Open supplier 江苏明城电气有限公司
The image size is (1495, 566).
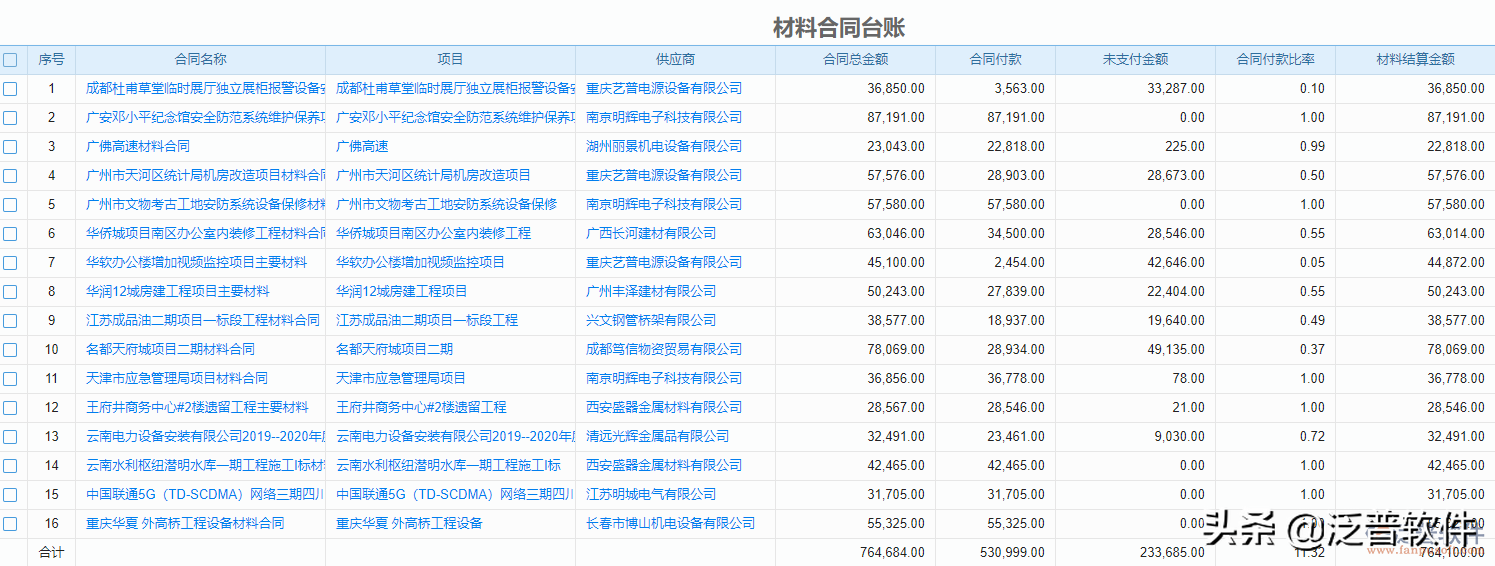pyautogui.click(x=651, y=495)
